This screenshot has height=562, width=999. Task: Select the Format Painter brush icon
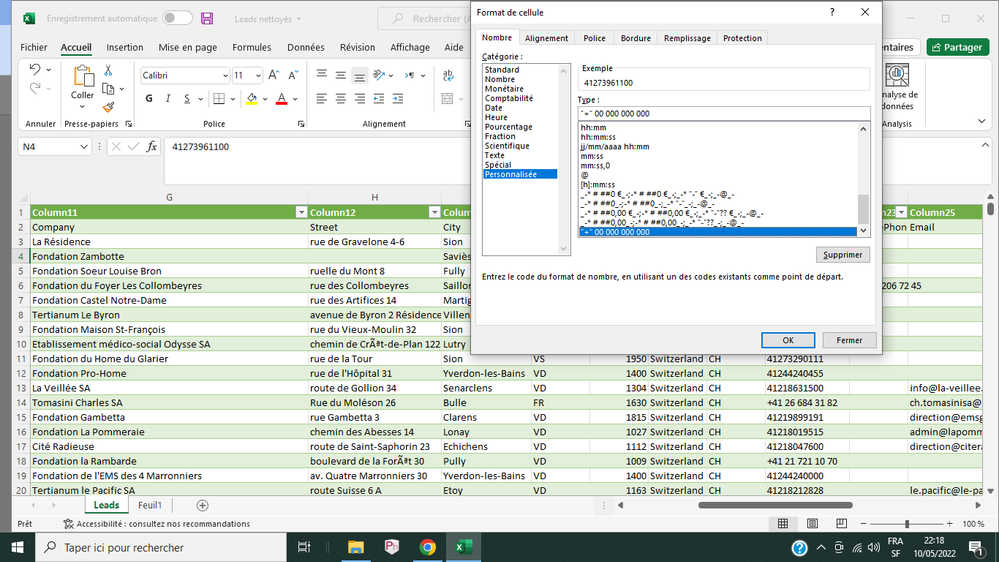pyautogui.click(x=108, y=108)
